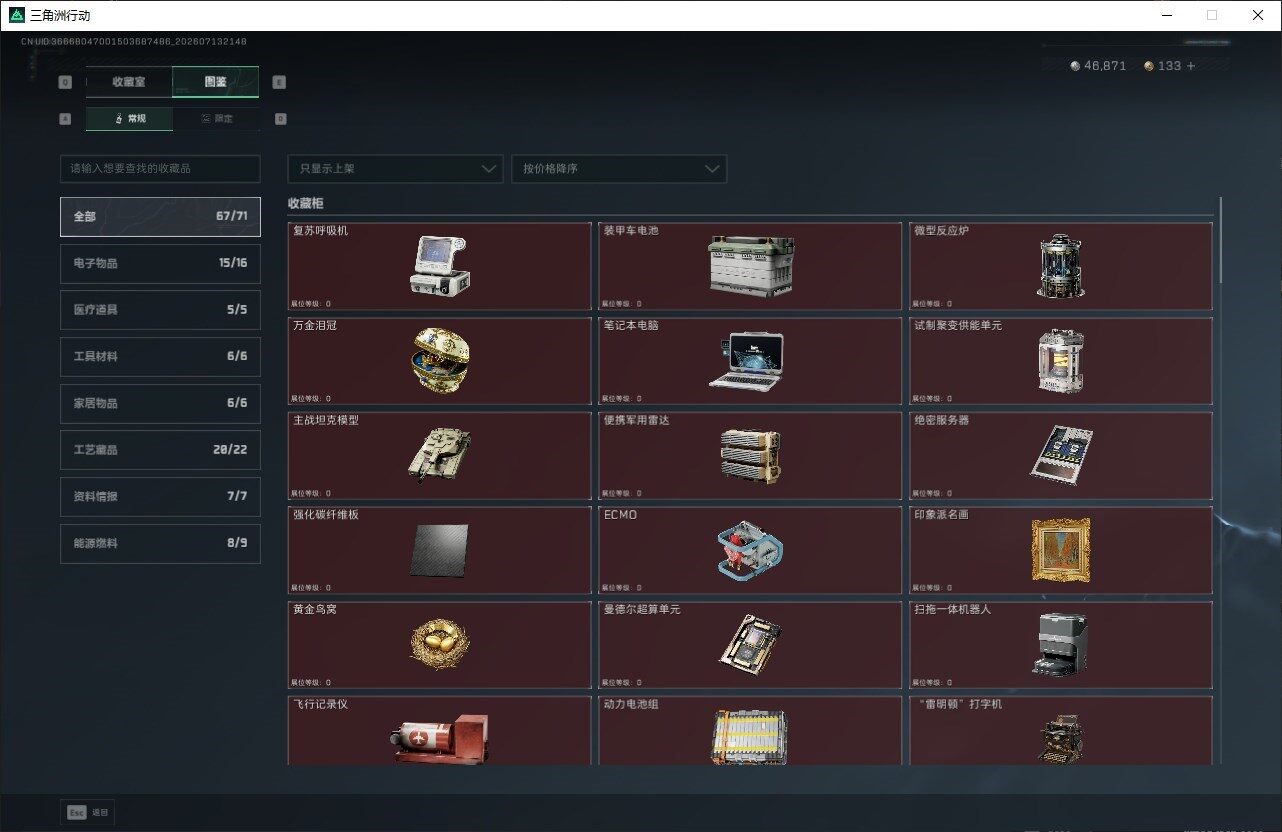1282x832 pixels.
Task: Expand the 按价格降序 sort dropdown
Action: [x=619, y=169]
